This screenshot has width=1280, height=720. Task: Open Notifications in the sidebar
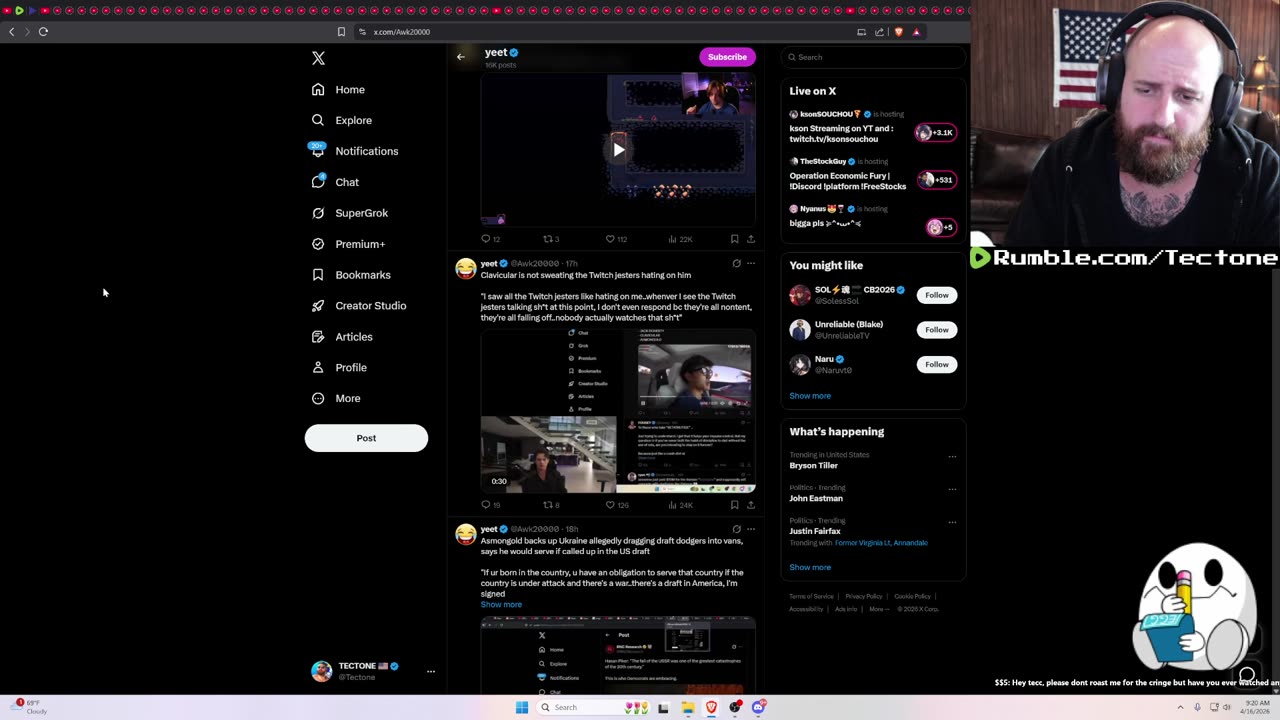354,151
